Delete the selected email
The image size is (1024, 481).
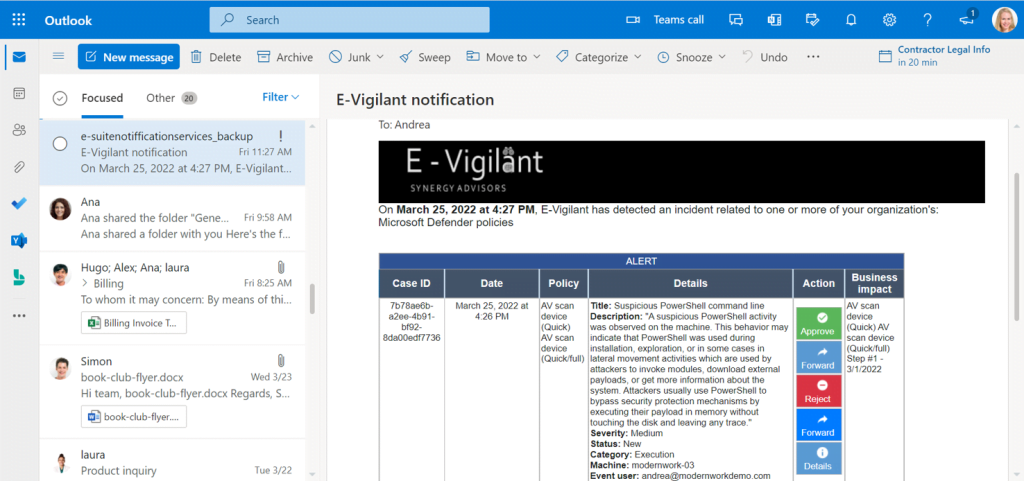click(216, 57)
